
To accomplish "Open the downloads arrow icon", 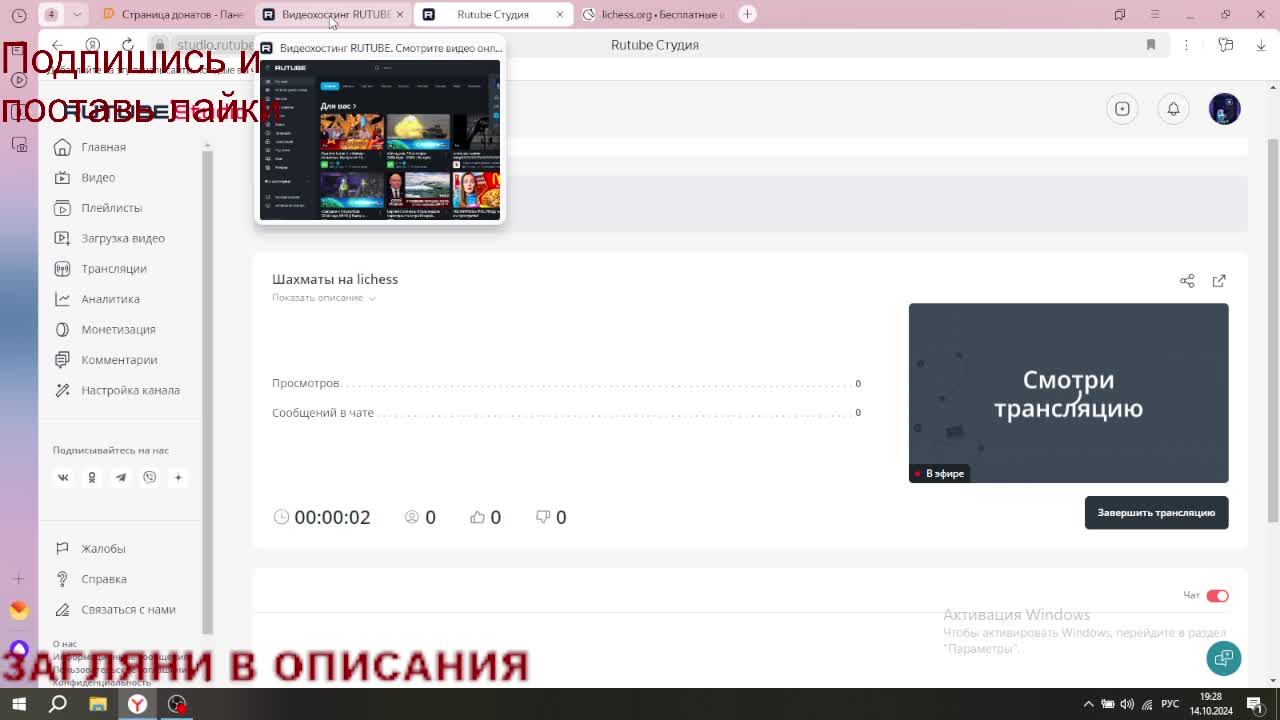I will coord(1260,45).
